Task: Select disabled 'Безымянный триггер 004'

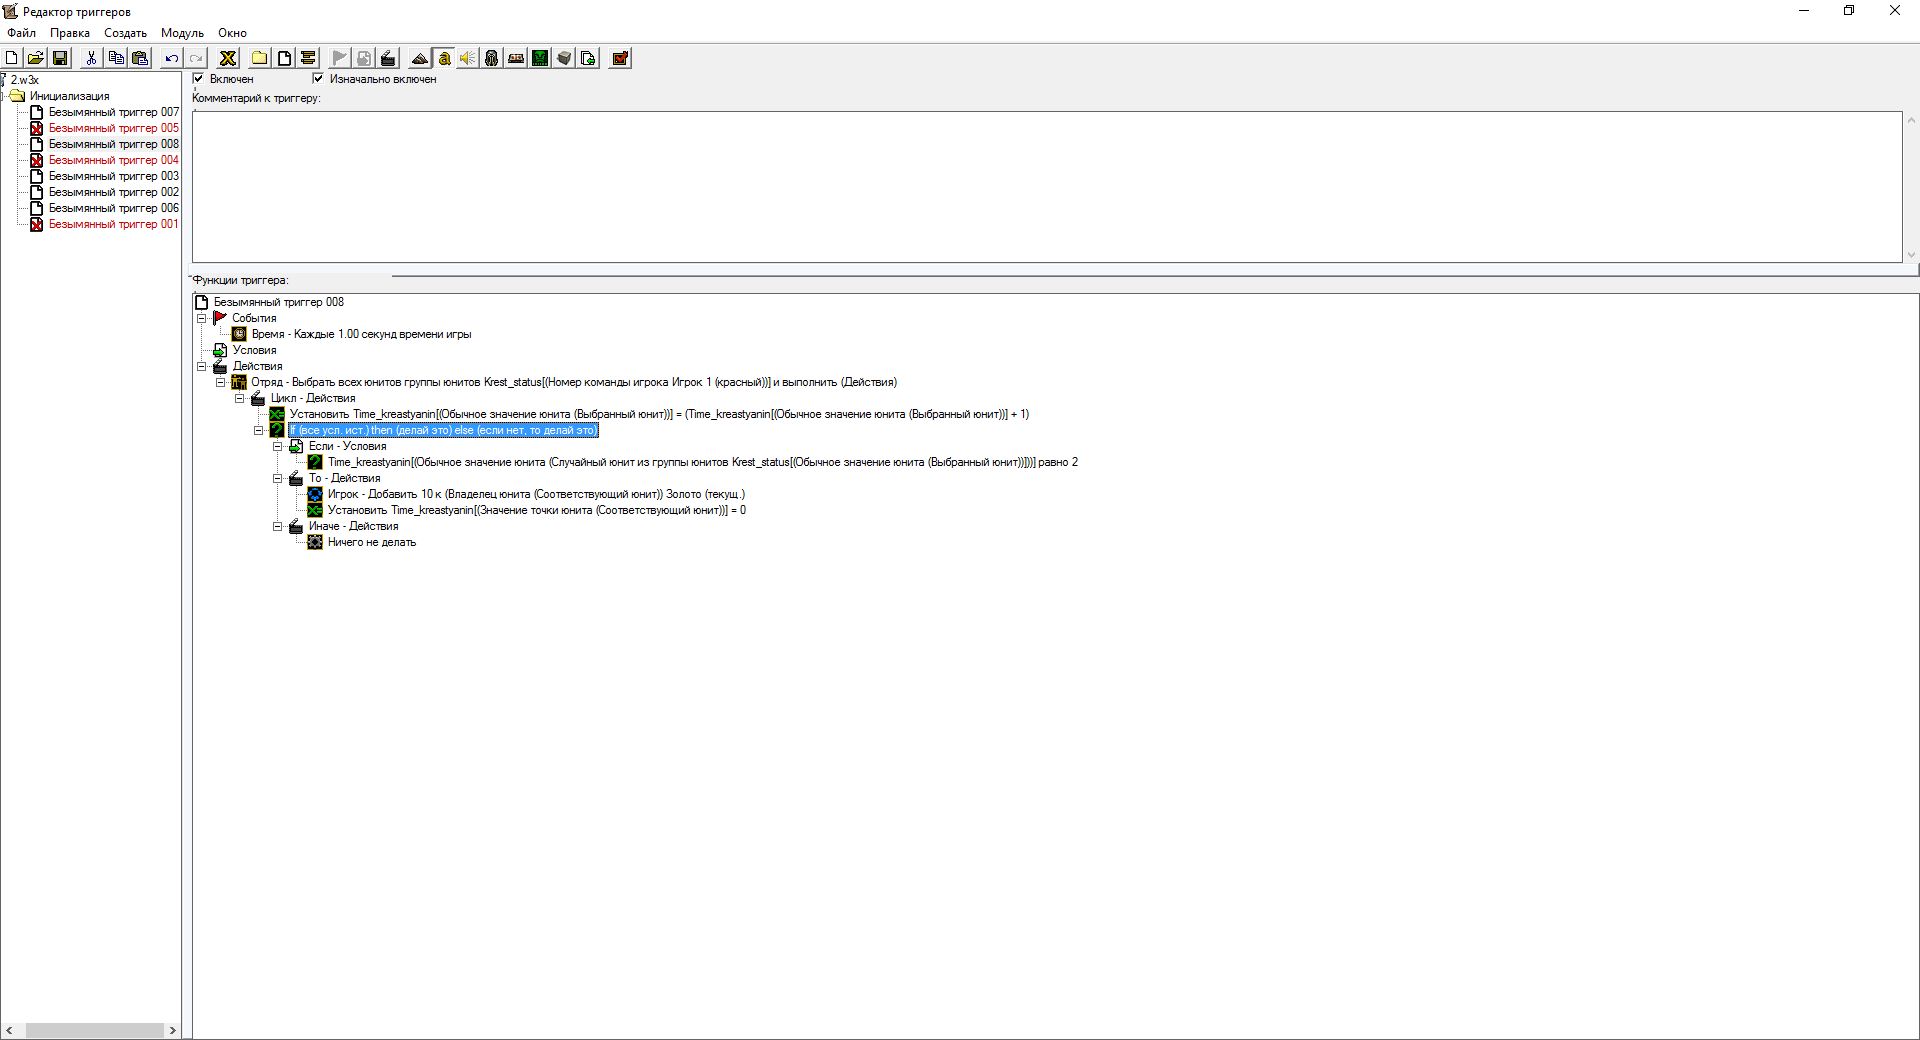Action: click(114, 160)
